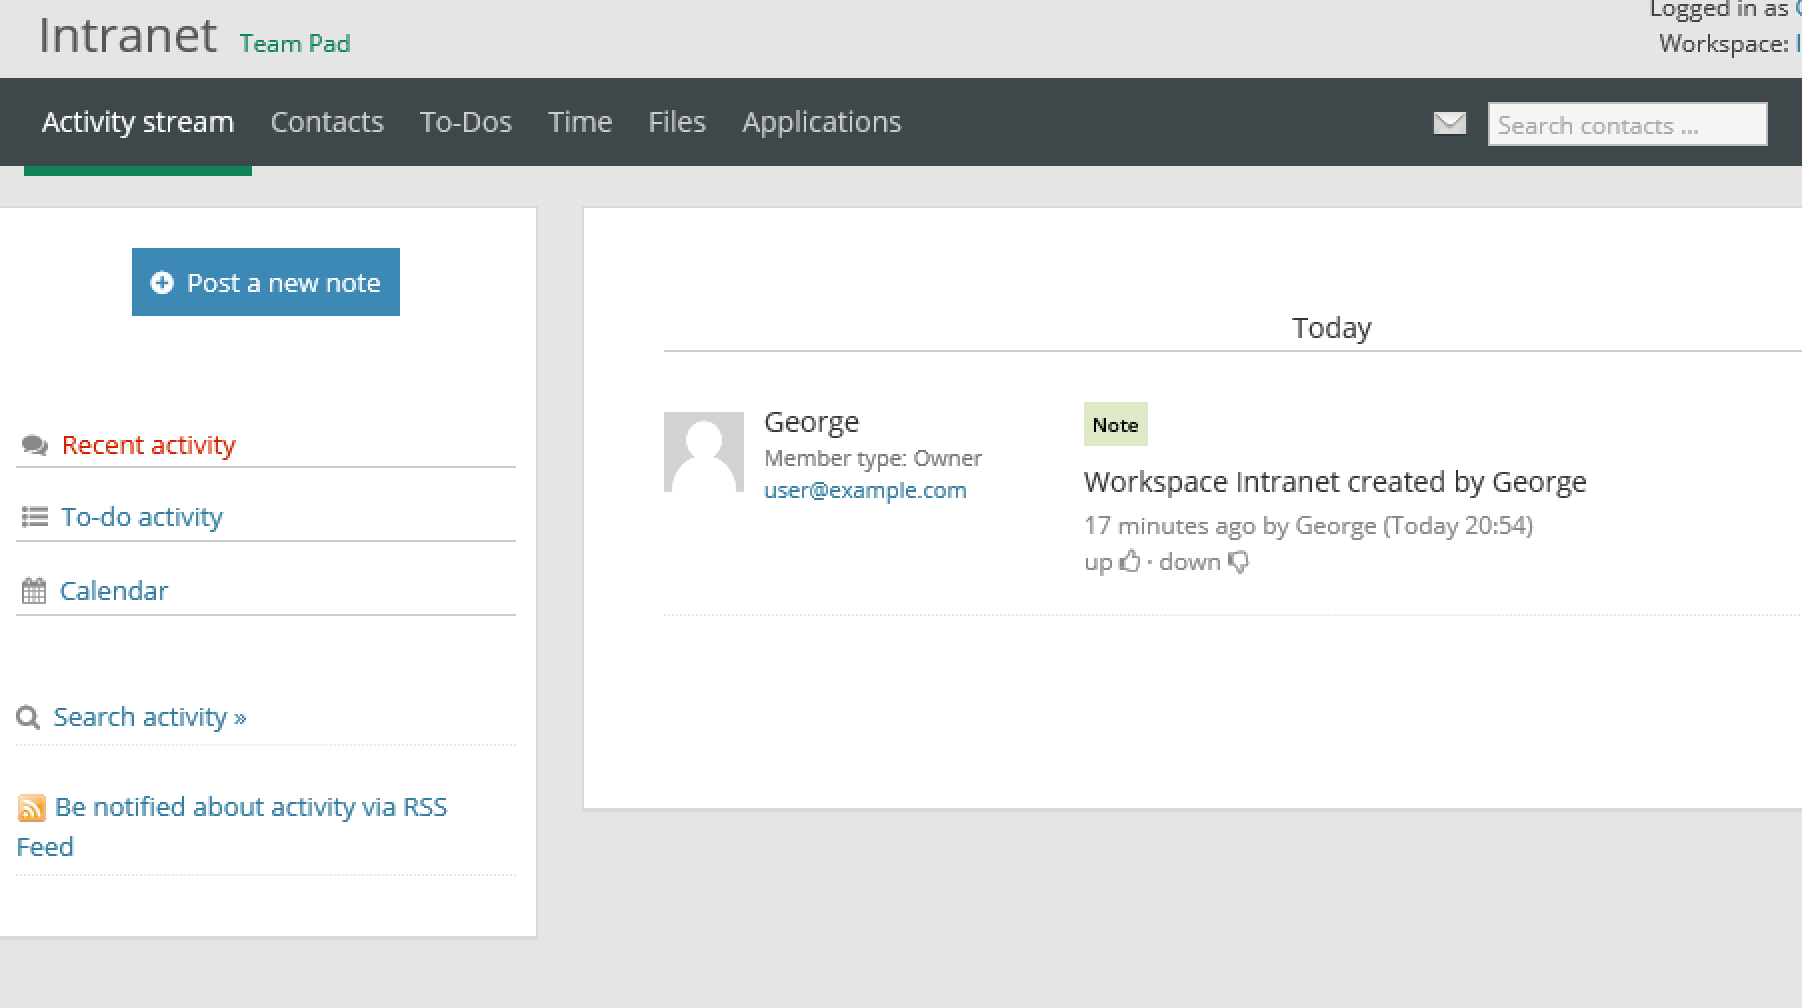Click the Recent activity speech bubble icon
The image size is (1802, 1008).
[34, 445]
